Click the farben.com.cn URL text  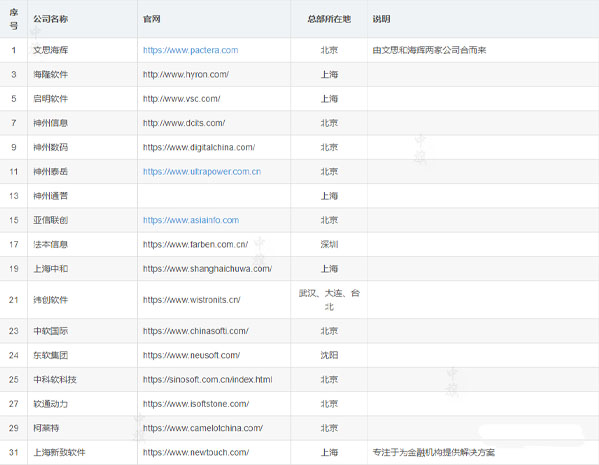[195, 244]
